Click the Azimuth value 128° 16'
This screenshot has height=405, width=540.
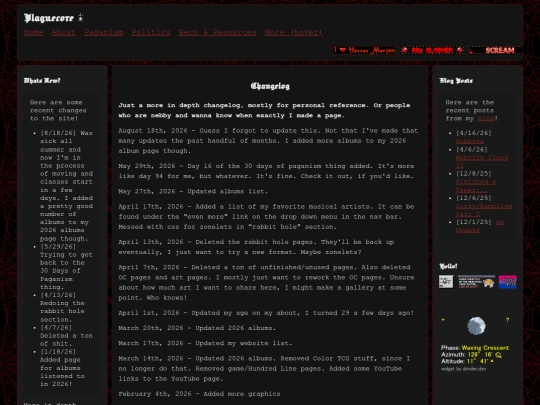pos(480,355)
